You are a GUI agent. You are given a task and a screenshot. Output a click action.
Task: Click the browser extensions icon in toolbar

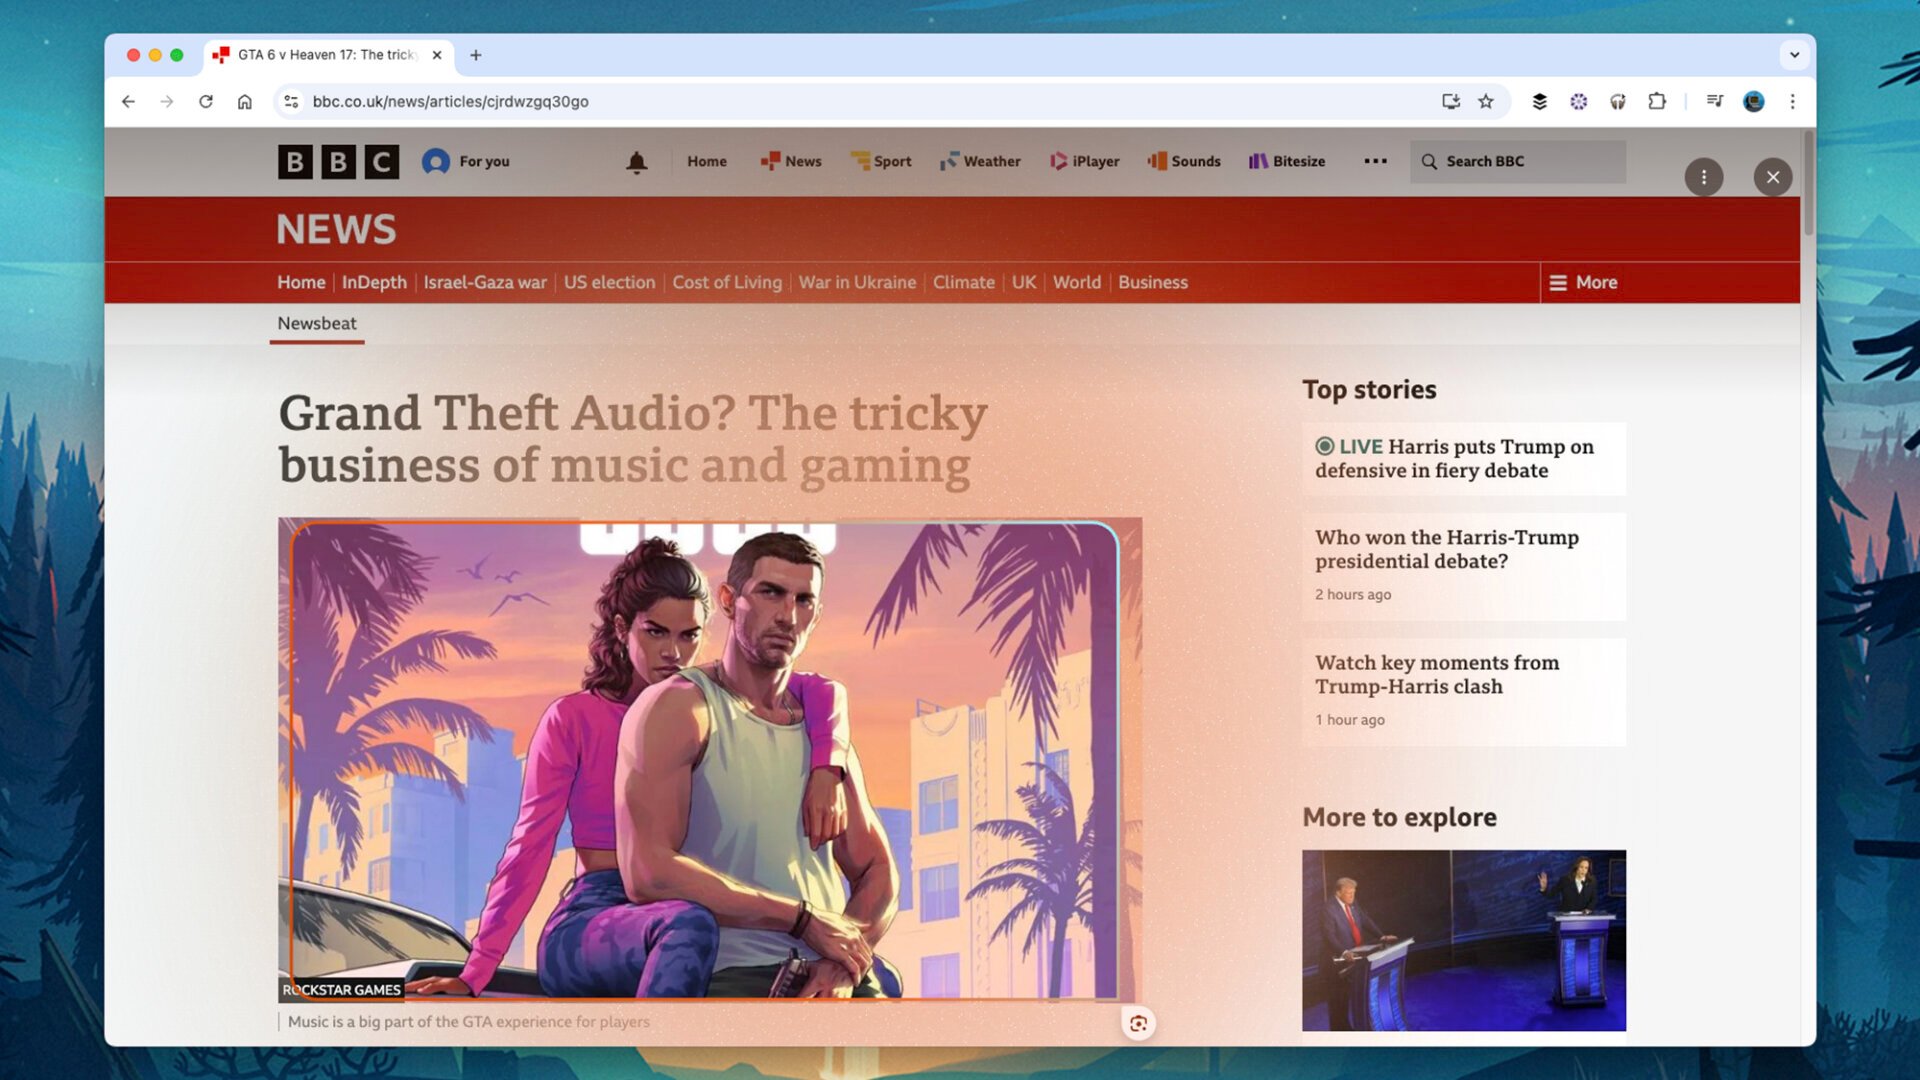click(1659, 102)
